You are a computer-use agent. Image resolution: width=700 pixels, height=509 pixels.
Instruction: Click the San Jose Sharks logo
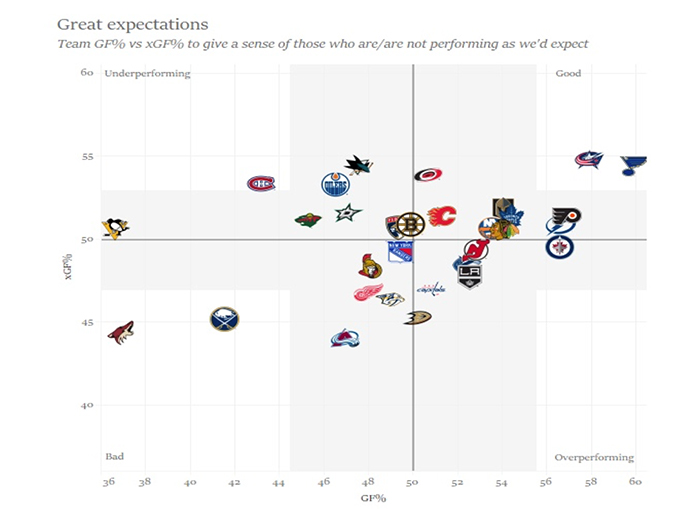358,165
